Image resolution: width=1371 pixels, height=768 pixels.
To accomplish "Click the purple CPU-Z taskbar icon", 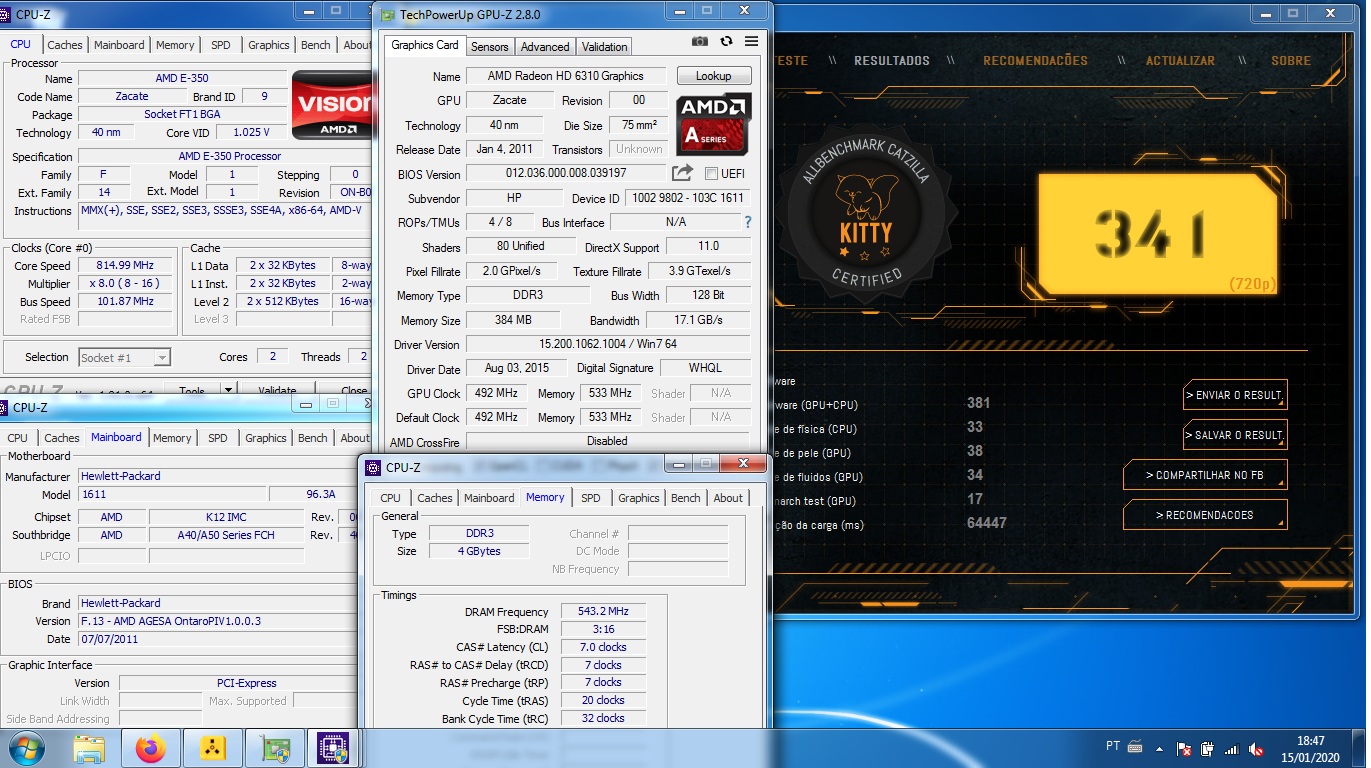I will tap(333, 748).
